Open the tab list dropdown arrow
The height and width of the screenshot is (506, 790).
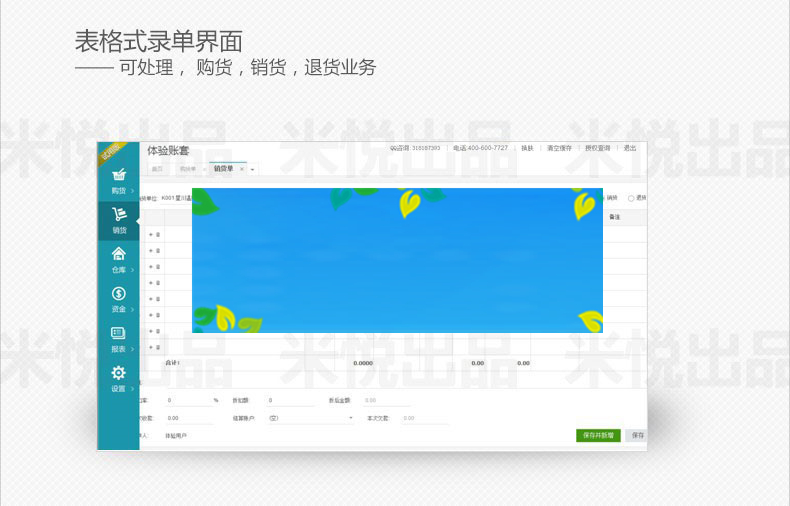pyautogui.click(x=253, y=169)
